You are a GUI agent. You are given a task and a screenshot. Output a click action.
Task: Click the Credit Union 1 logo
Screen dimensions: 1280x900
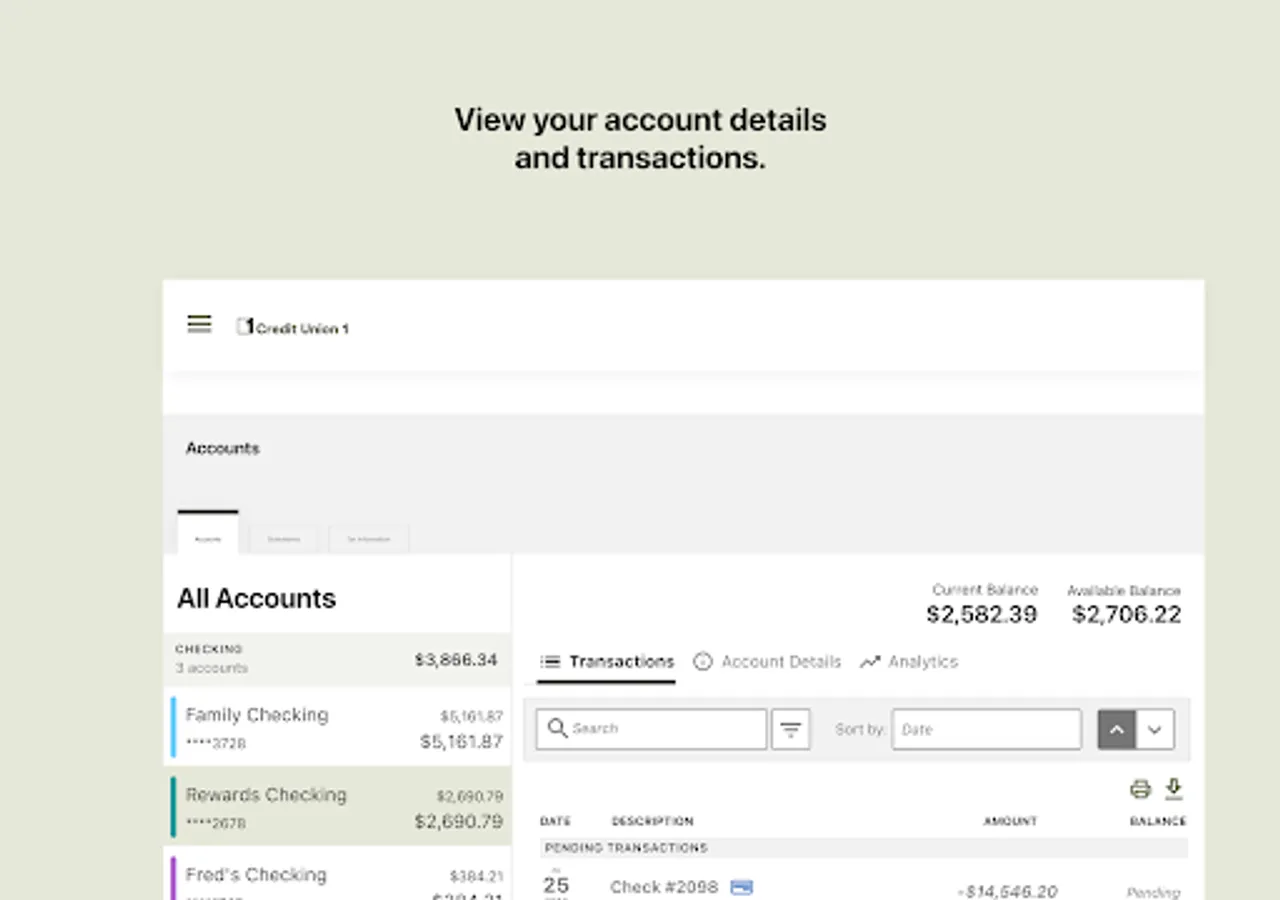point(293,327)
